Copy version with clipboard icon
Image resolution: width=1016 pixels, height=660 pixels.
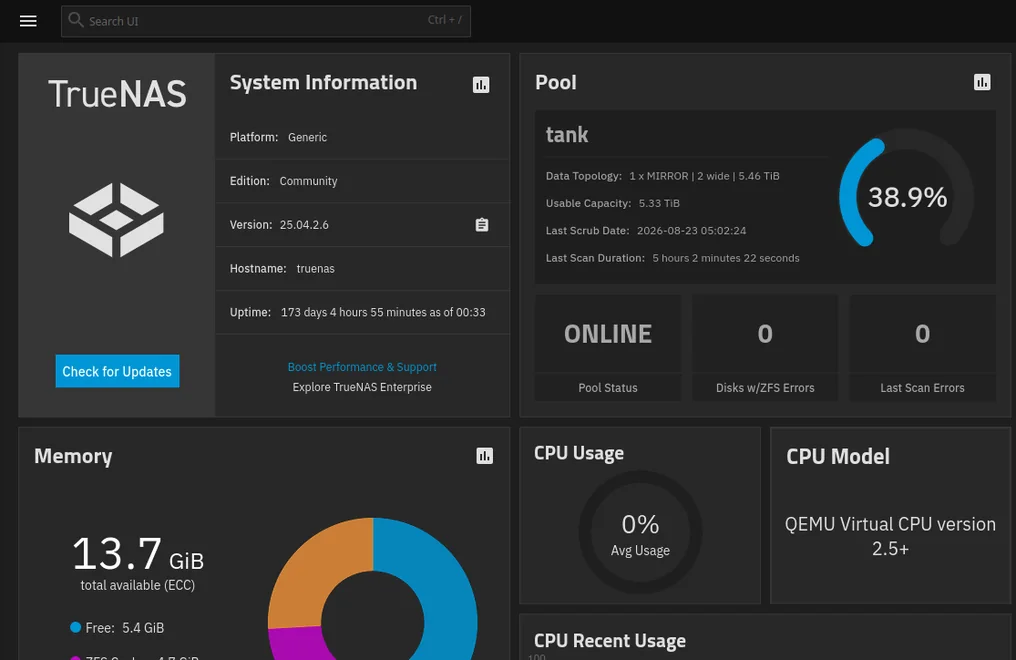pos(481,225)
